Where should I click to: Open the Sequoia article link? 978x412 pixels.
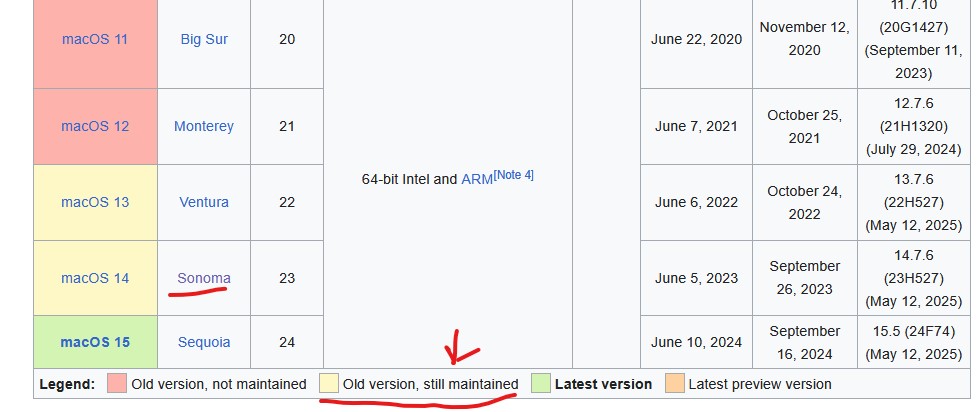tap(204, 342)
